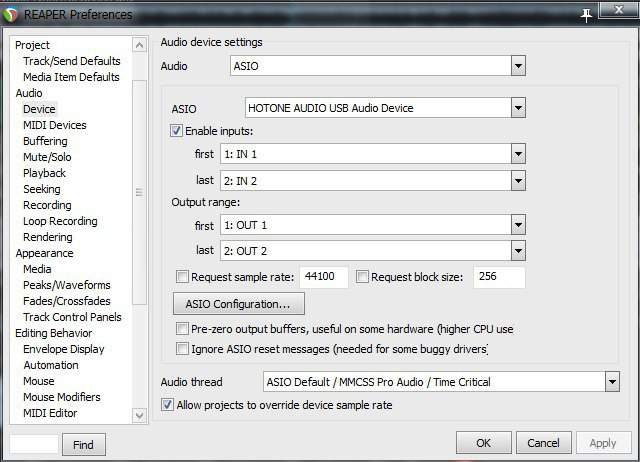Open Recording preferences page

pyautogui.click(x=47, y=205)
